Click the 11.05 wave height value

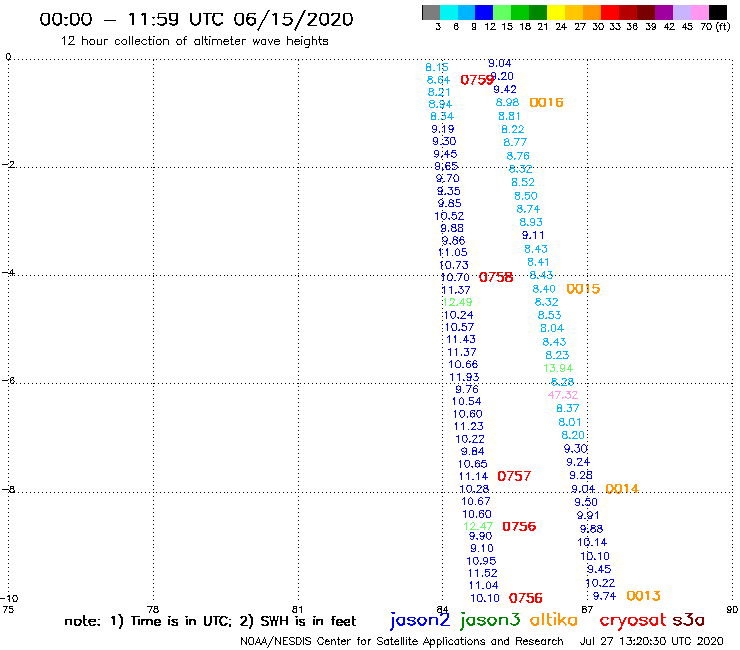click(453, 252)
